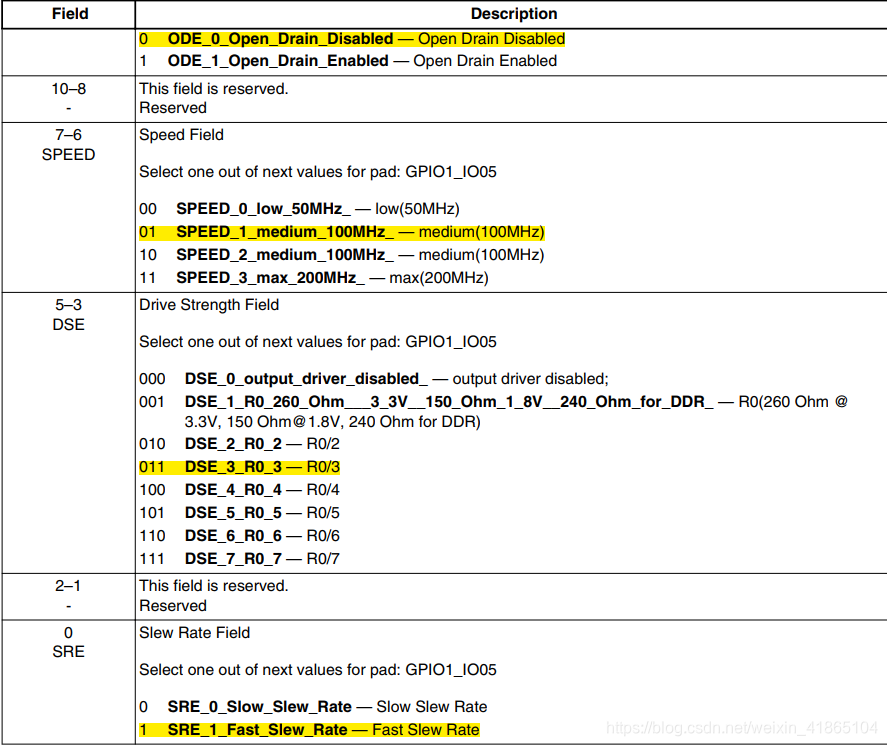Select the DSE_5_R0_5 row
Screen dimensions: 887x746
239,512
